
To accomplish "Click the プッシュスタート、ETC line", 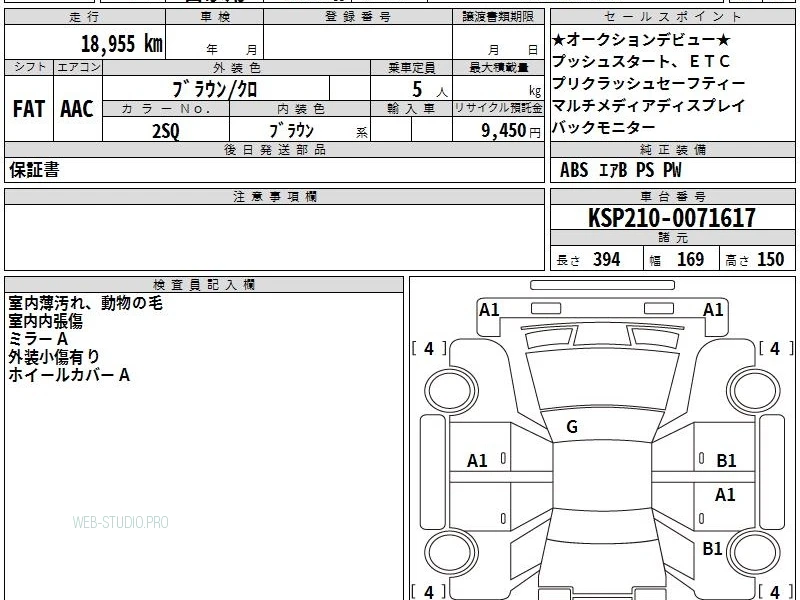I will click(x=641, y=61).
